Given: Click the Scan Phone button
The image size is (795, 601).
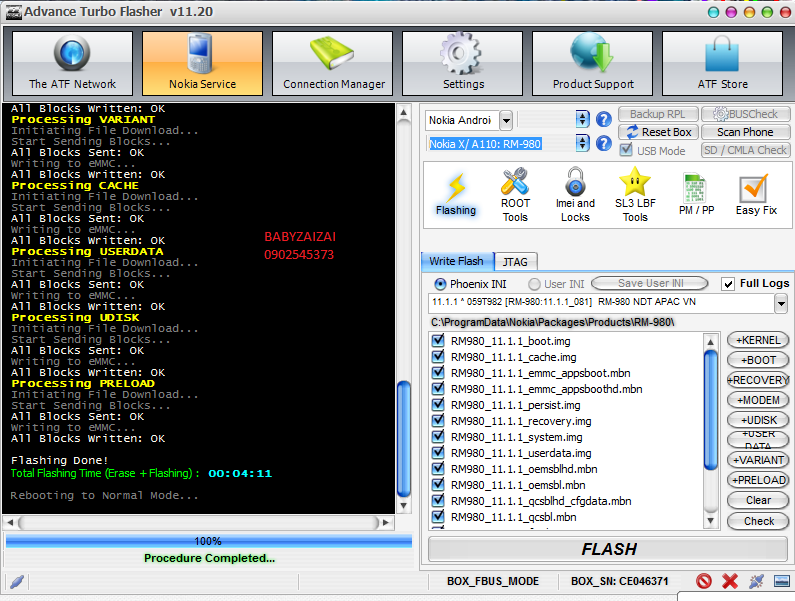Looking at the screenshot, I should point(745,132).
